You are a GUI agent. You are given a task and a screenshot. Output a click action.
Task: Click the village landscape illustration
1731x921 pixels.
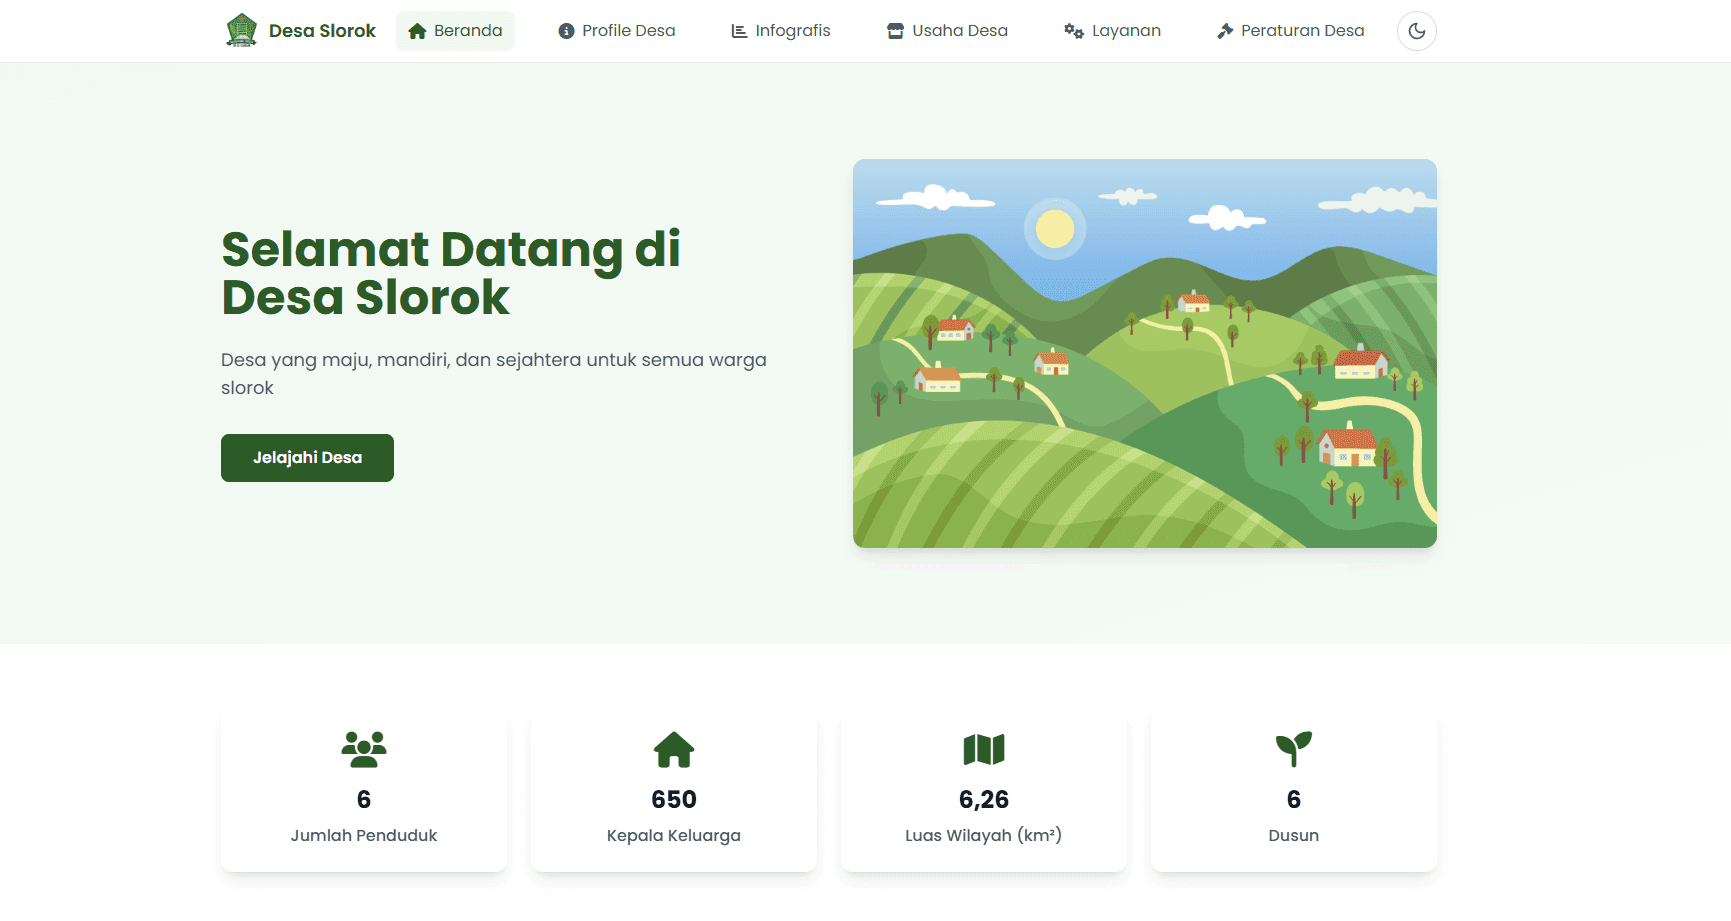1144,352
